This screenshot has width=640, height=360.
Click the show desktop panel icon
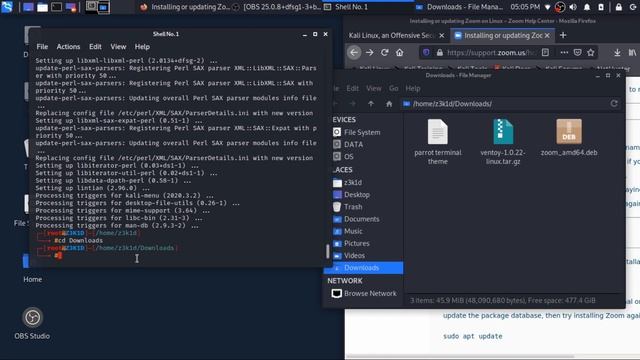[x=28, y=7]
